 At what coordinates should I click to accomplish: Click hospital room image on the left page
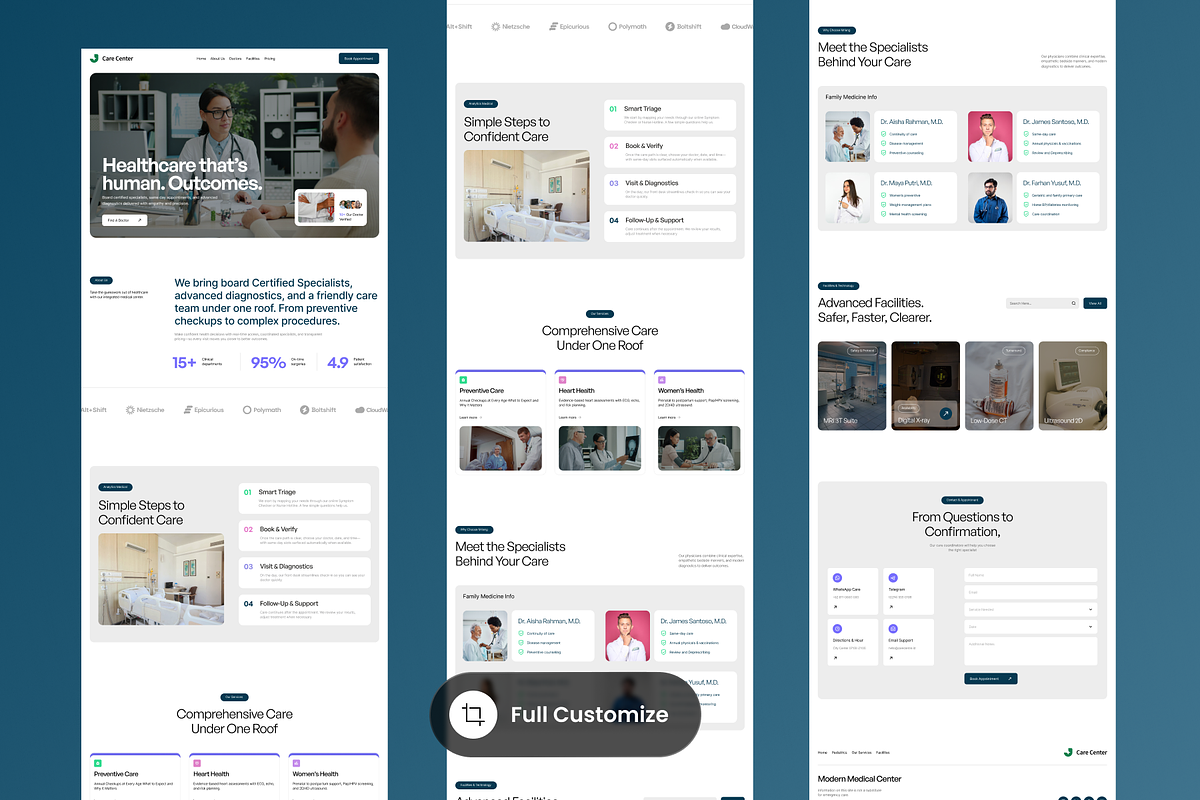pos(161,579)
